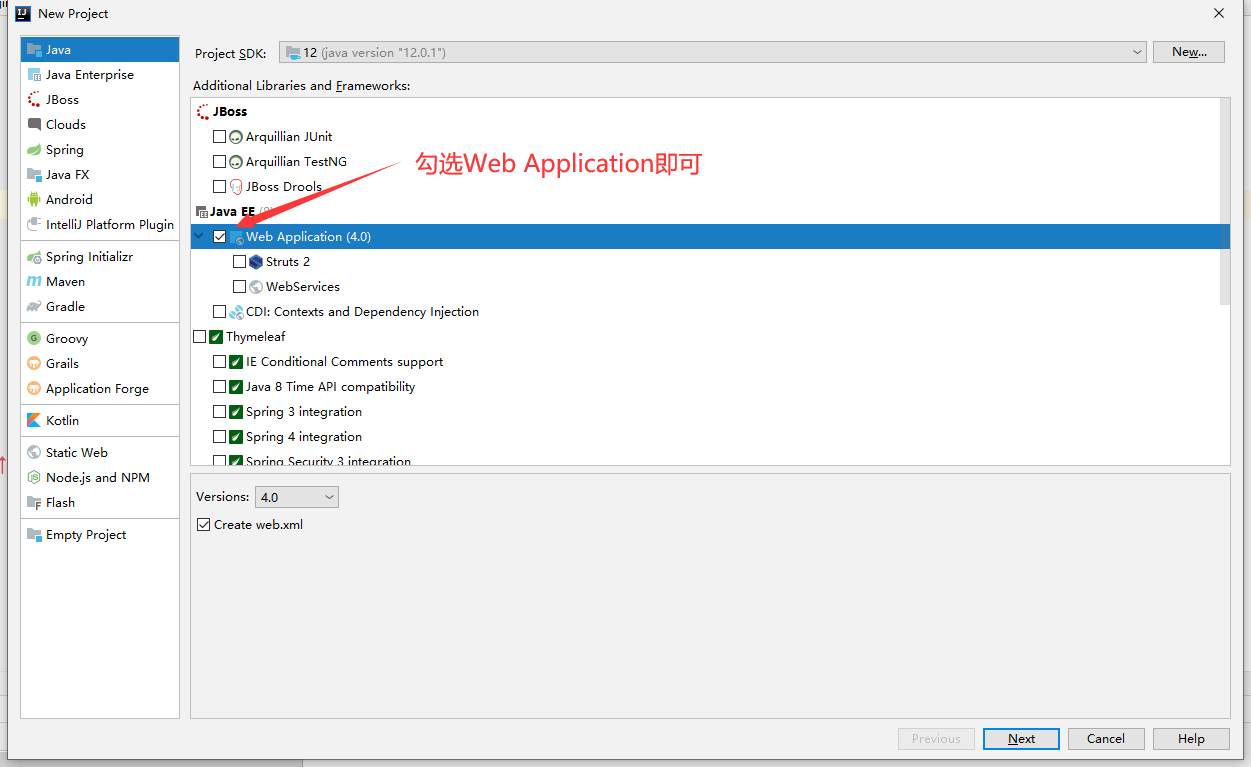Image resolution: width=1251 pixels, height=767 pixels.
Task: Click the Help button
Action: click(1191, 739)
